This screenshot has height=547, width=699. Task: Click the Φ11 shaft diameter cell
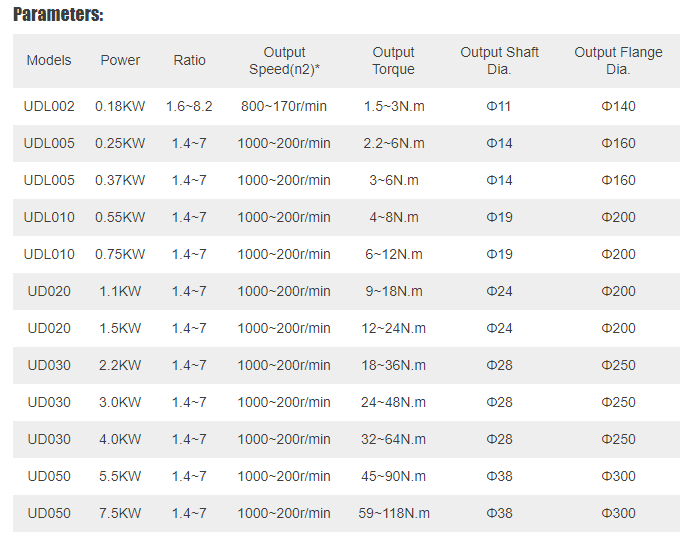point(498,107)
